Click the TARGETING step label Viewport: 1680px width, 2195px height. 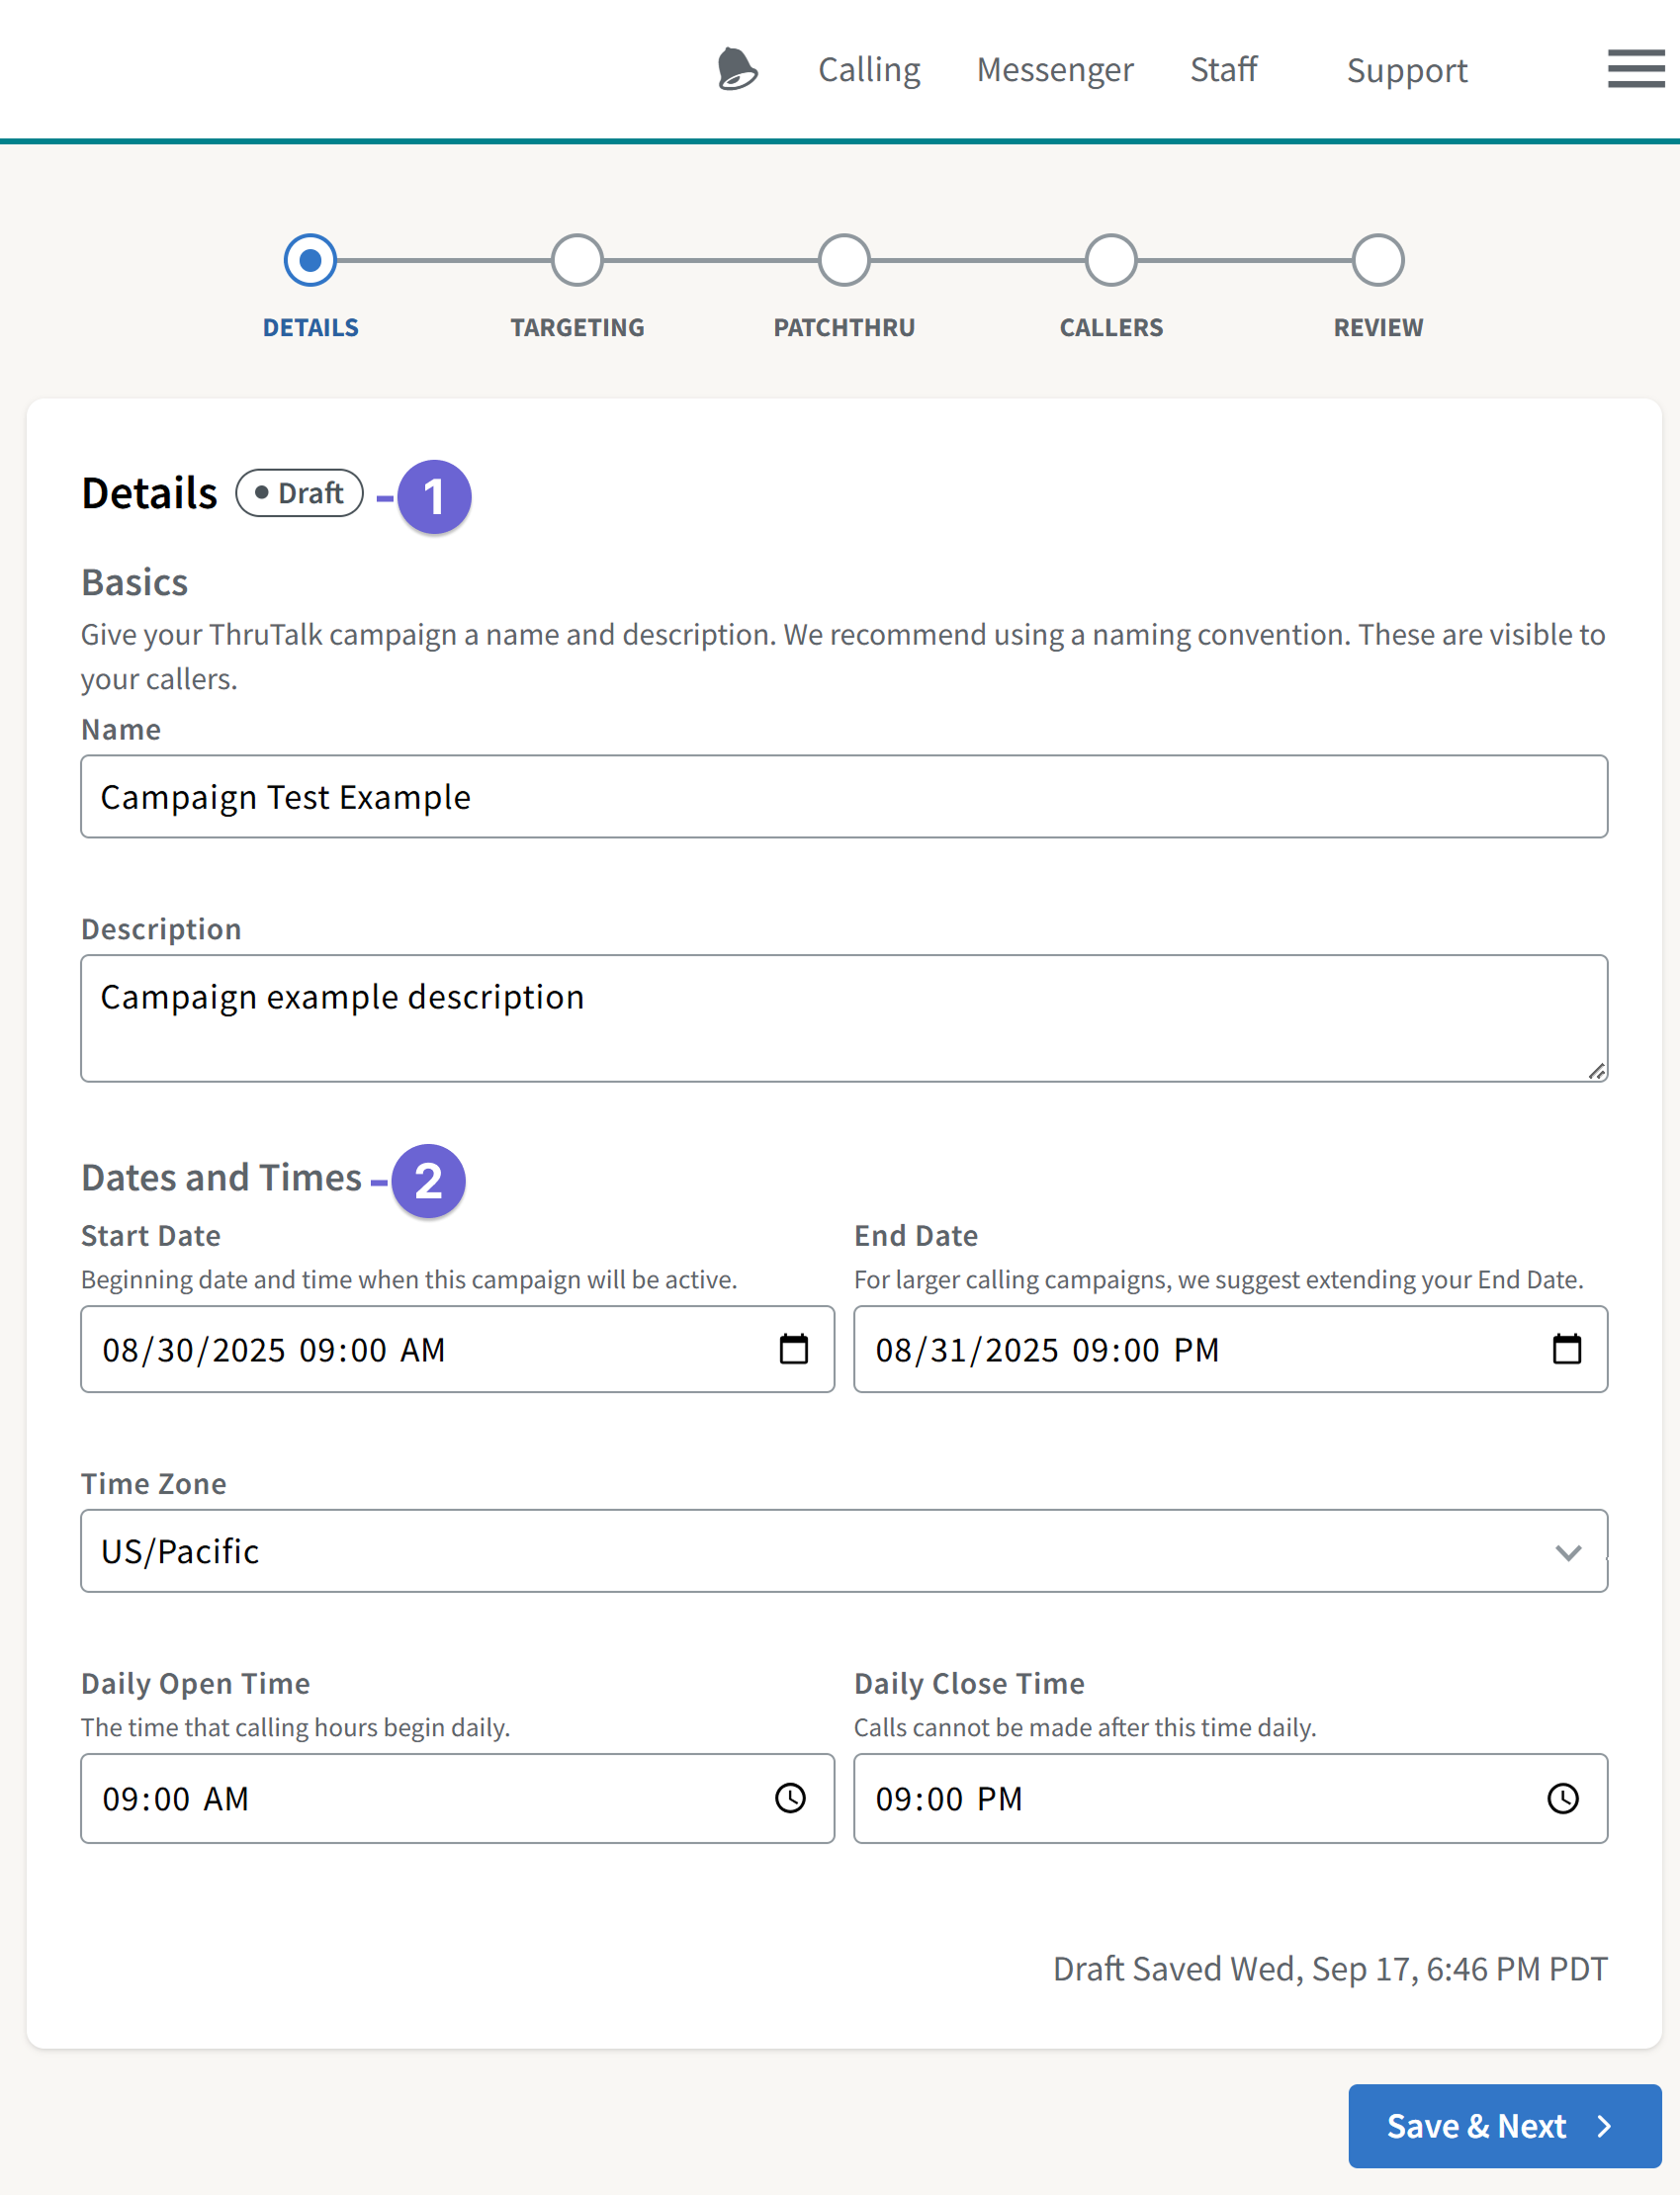(x=577, y=327)
